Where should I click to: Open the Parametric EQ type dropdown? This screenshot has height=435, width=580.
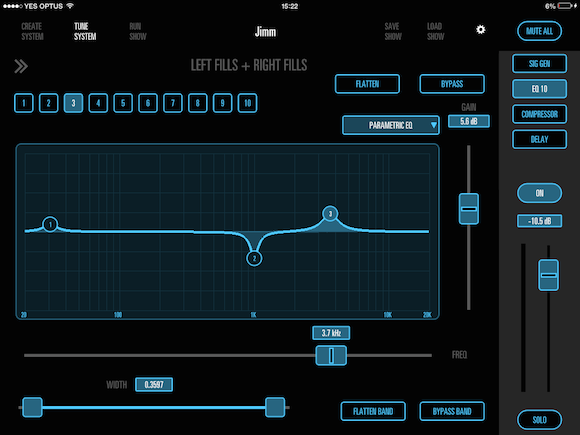[x=391, y=125]
